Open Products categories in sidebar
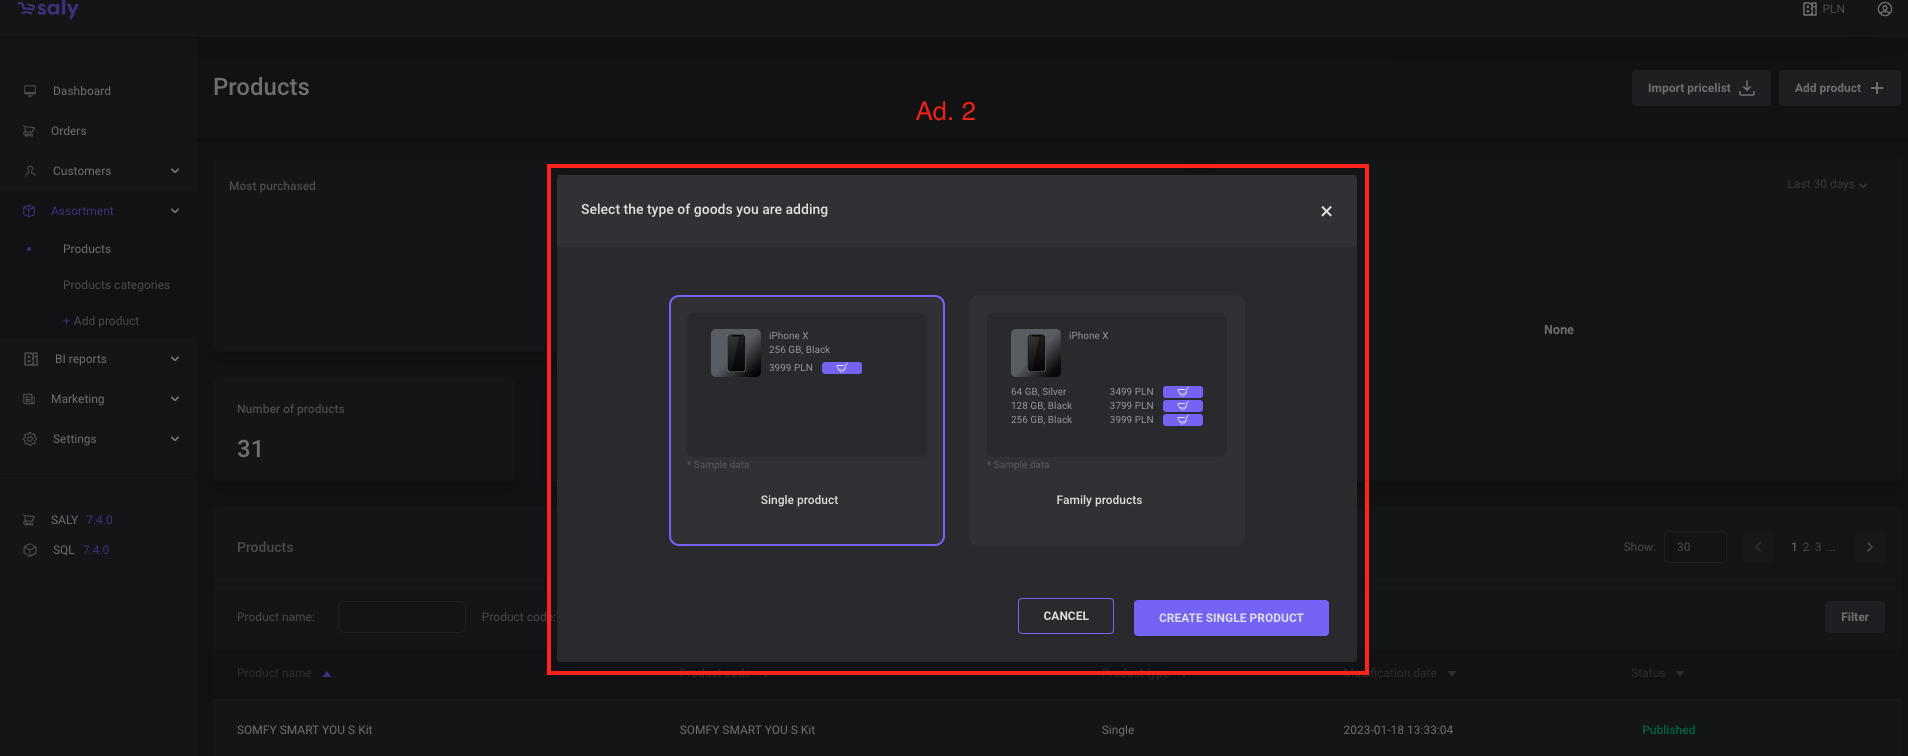The image size is (1908, 756). (x=116, y=285)
